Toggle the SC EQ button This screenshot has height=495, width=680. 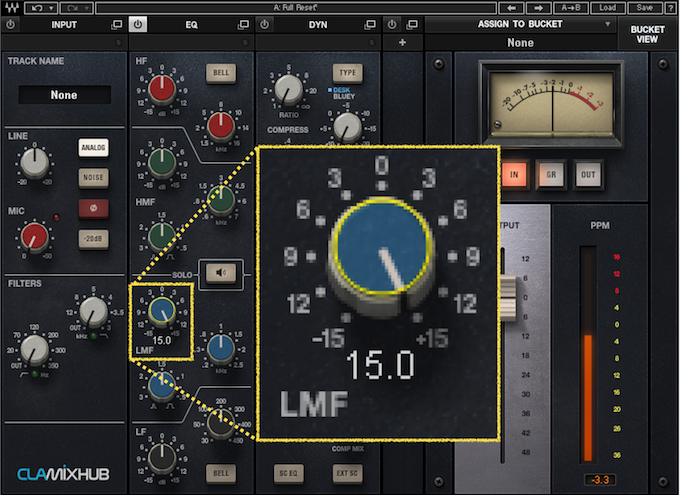(x=288, y=473)
